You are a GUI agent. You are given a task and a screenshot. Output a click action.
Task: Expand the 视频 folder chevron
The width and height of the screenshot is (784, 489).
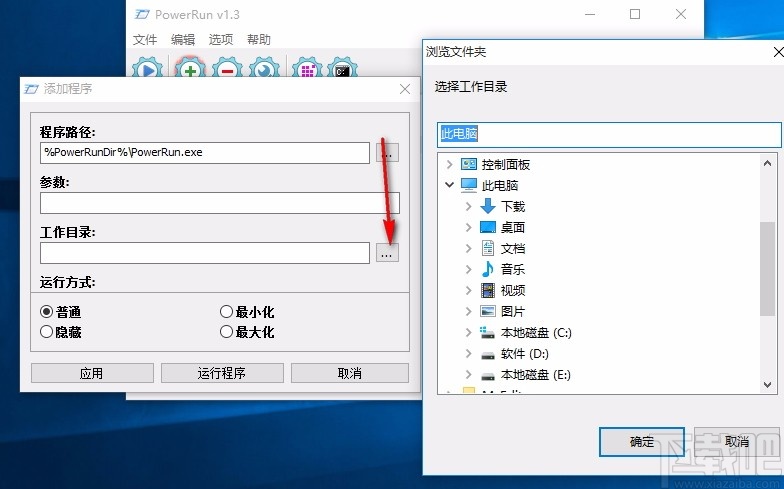click(x=468, y=290)
